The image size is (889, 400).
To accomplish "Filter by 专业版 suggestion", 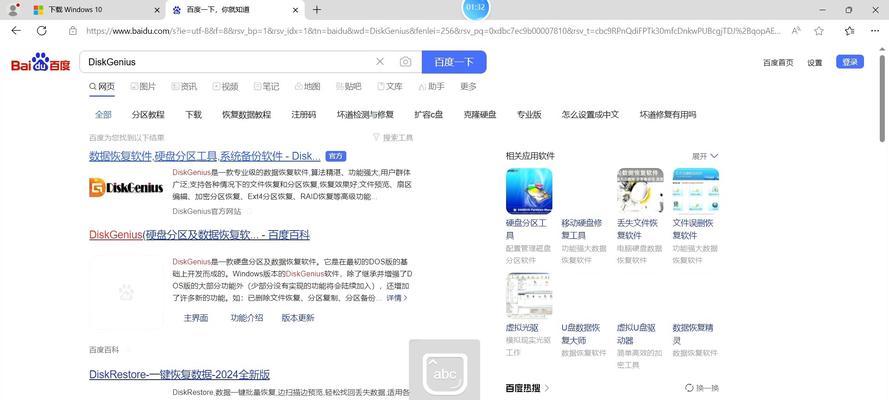I will click(x=529, y=114).
